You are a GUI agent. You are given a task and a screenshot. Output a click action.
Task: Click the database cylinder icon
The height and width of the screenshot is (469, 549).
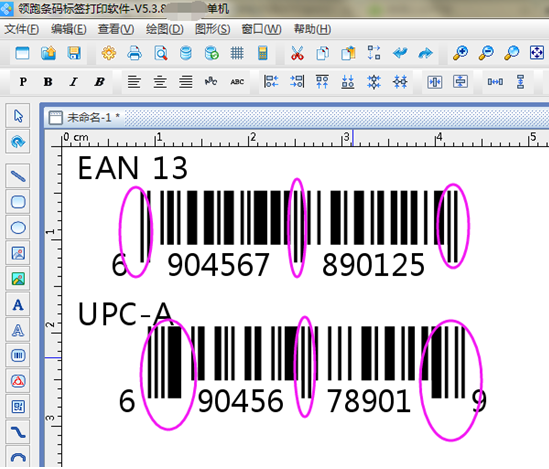point(186,53)
